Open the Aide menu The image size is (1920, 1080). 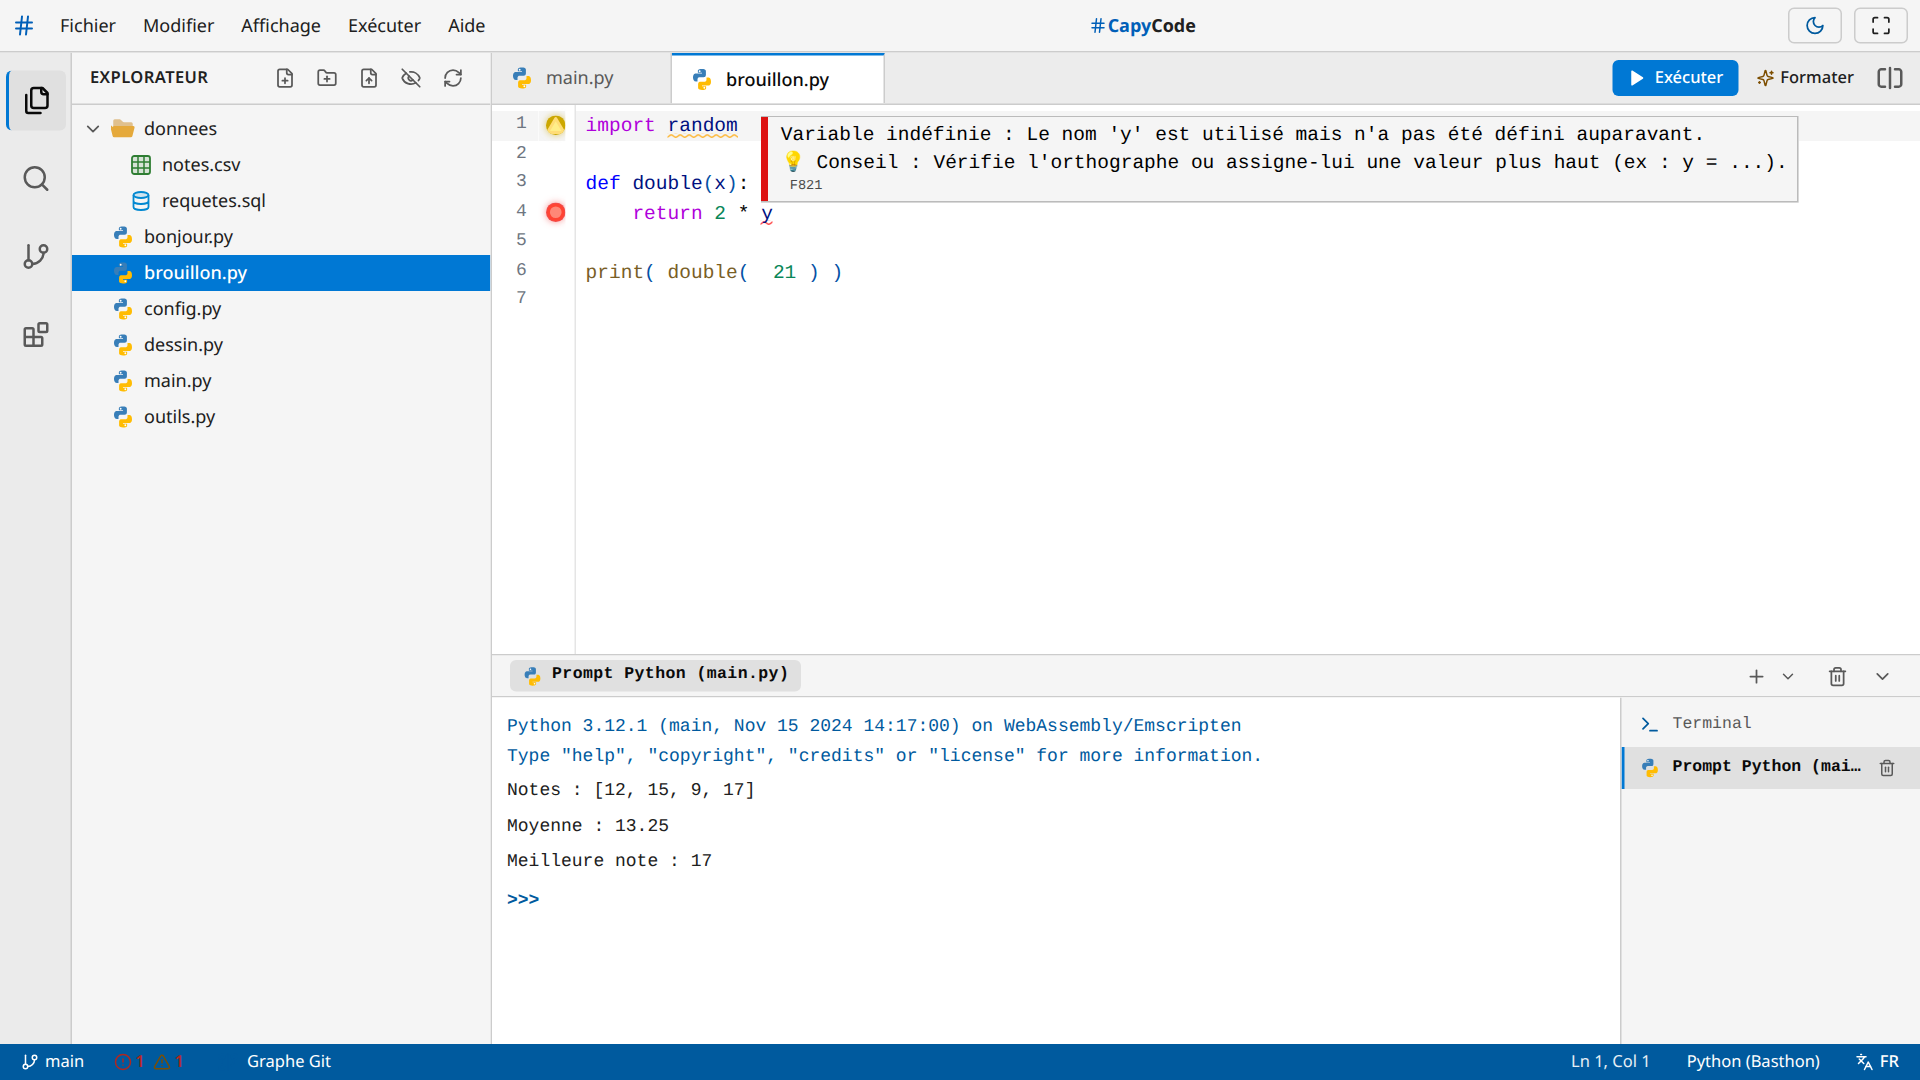pyautogui.click(x=466, y=26)
